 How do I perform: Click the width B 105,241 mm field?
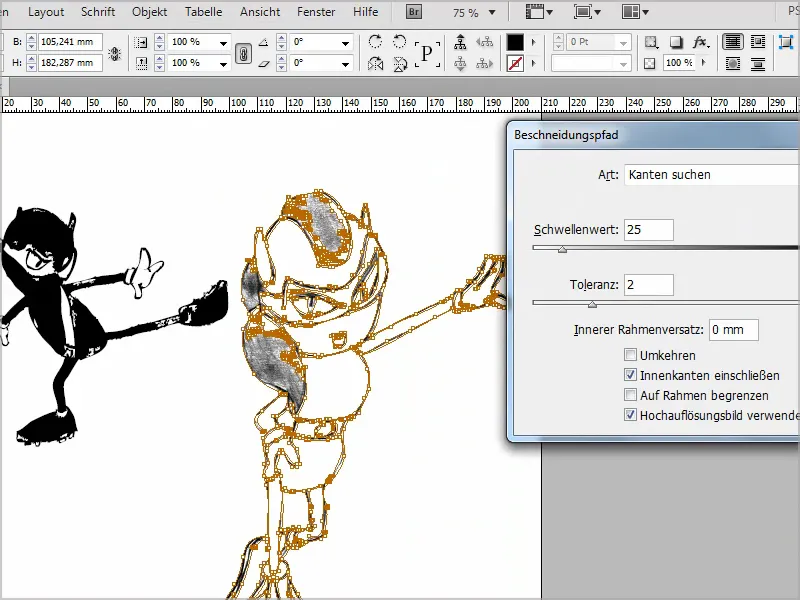click(x=70, y=42)
